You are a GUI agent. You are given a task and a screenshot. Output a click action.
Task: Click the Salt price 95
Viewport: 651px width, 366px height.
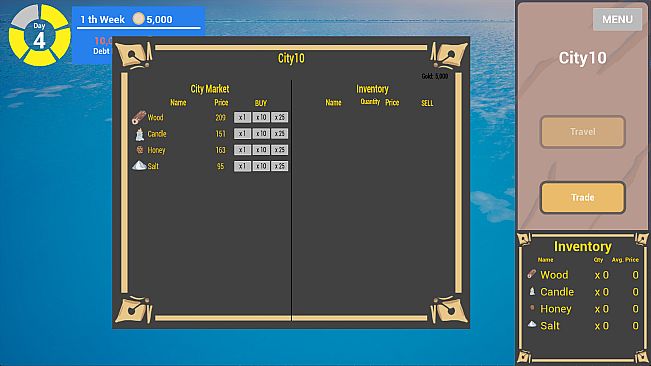[x=220, y=166]
